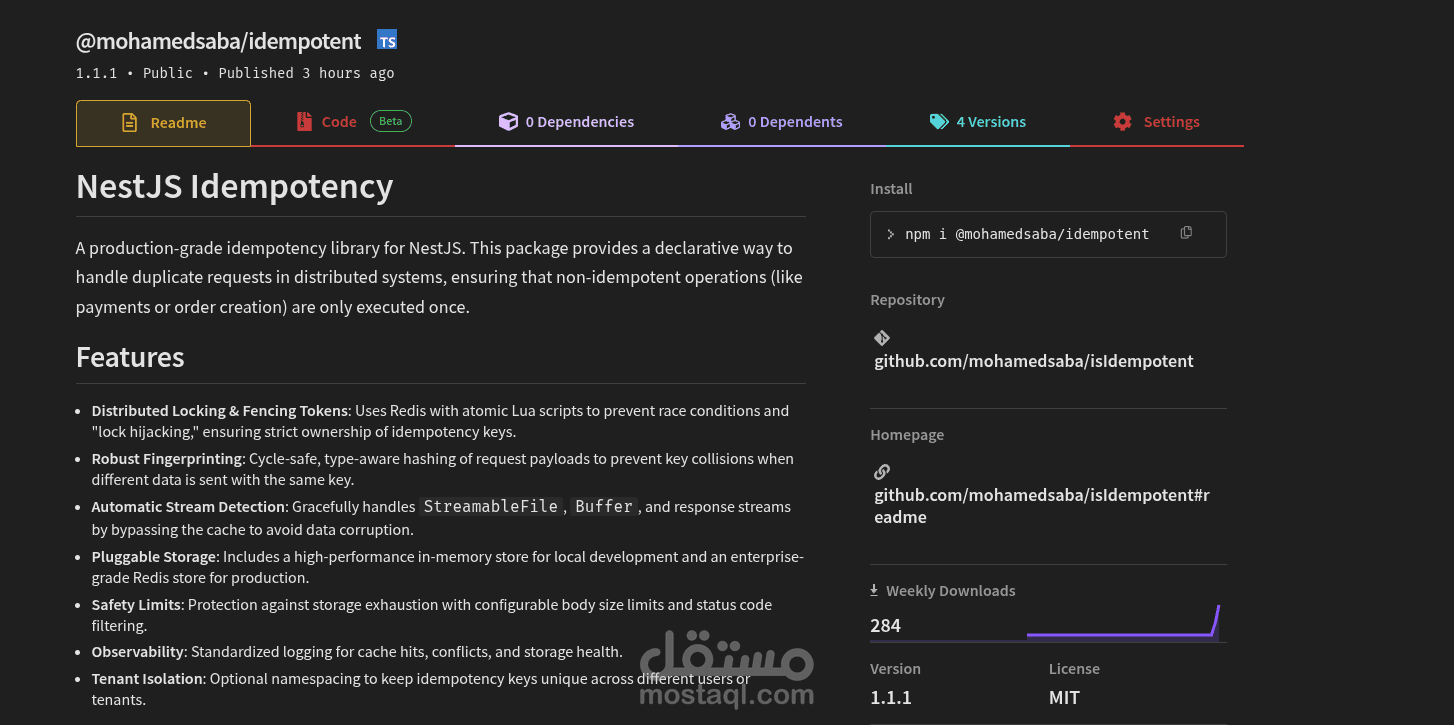Open the package Settings tab
1454x725 pixels.
click(1156, 123)
